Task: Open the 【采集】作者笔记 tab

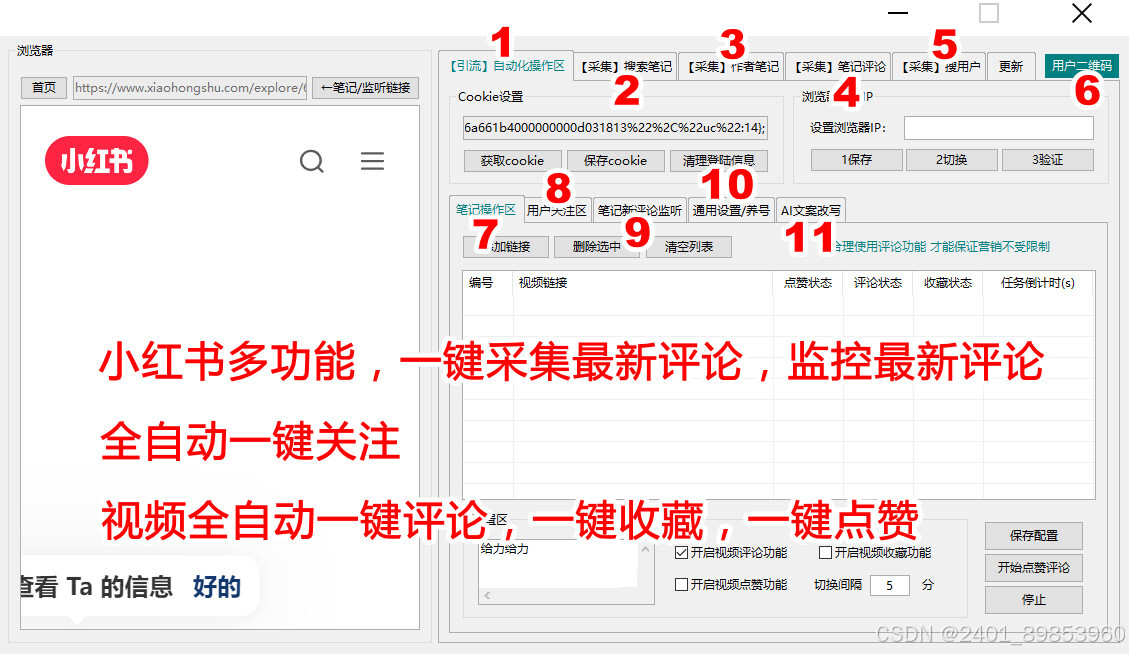Action: coord(732,66)
